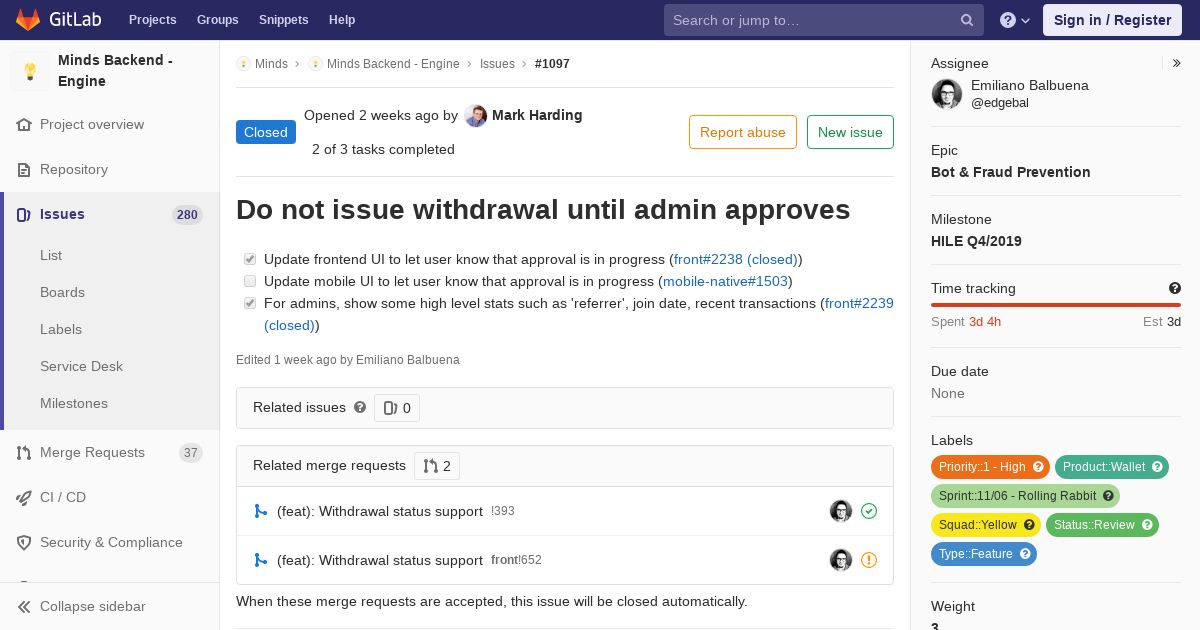1200x630 pixels.
Task: Click Emiliano Balbuena's assignee avatar
Action: [x=947, y=94]
